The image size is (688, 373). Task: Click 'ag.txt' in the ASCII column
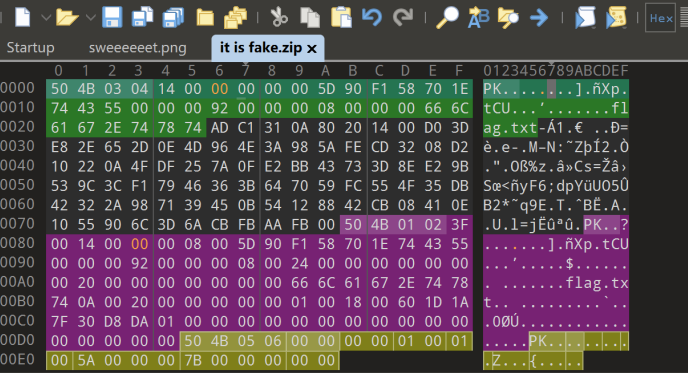(510, 128)
